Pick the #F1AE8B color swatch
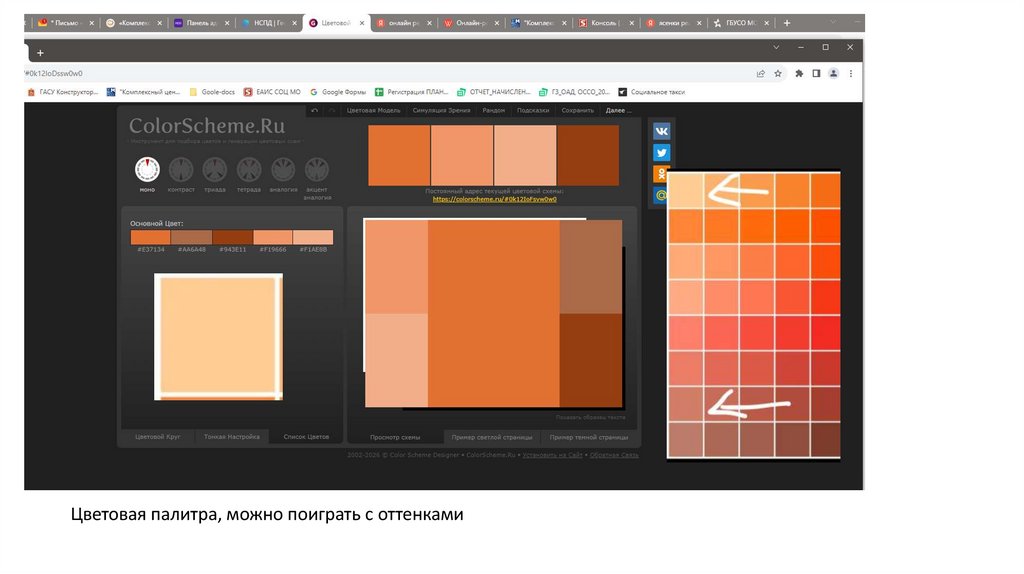The image size is (1024, 574). 313,237
